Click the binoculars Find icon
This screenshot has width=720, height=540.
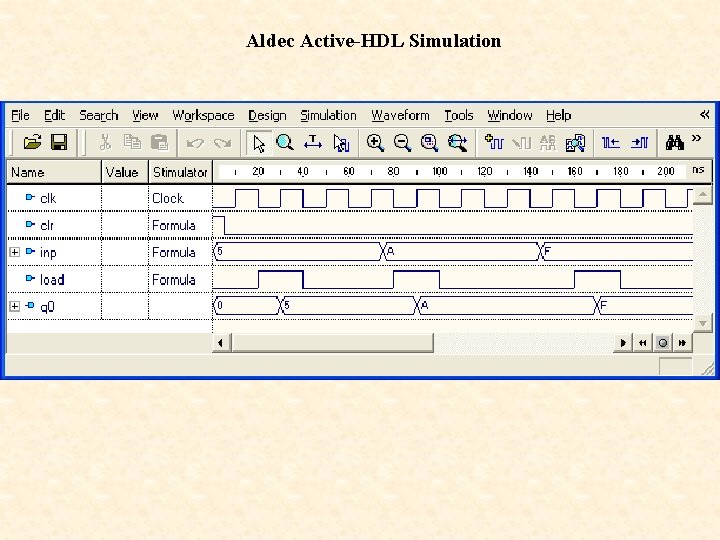tap(675, 143)
